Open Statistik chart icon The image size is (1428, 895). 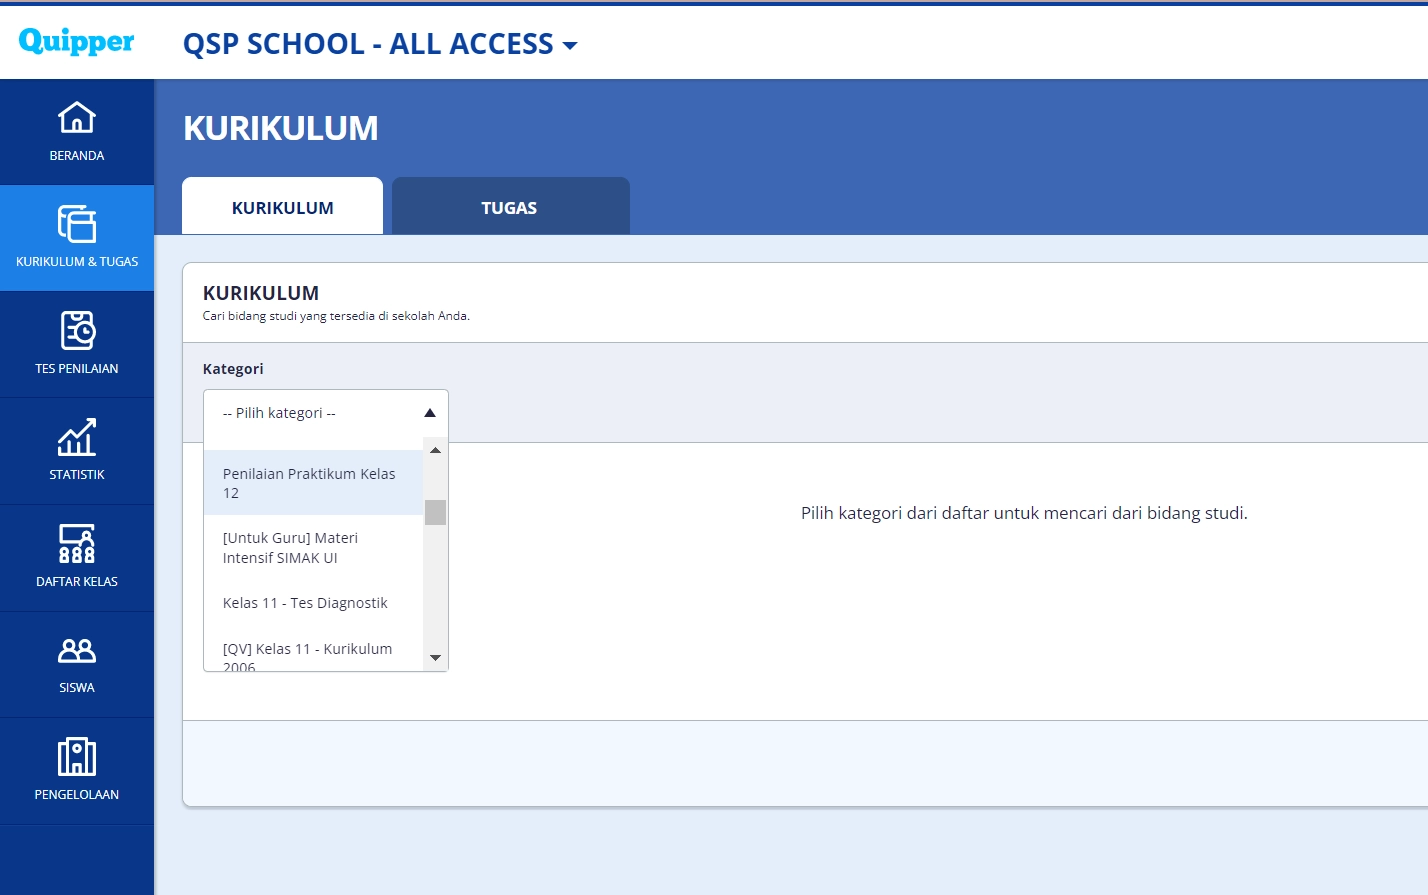coord(77,438)
